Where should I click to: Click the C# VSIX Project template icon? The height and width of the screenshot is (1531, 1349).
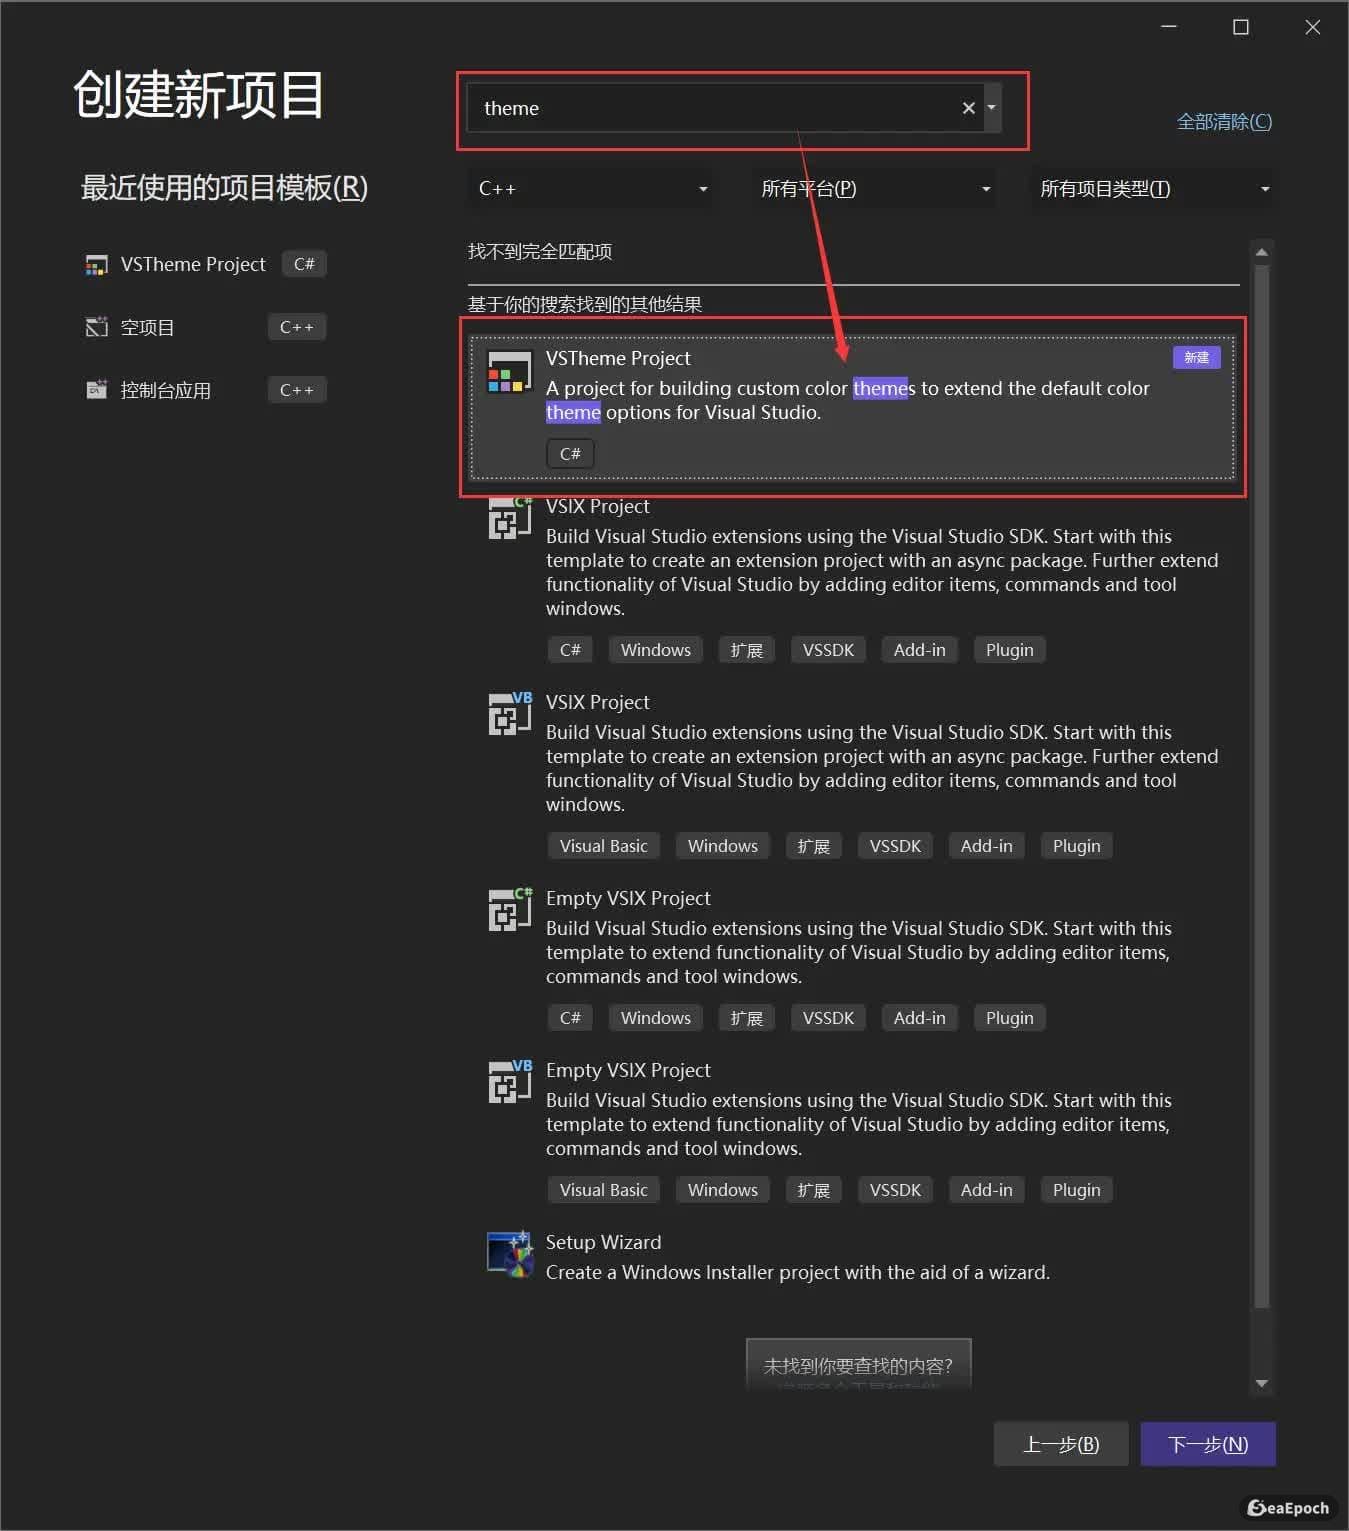[x=509, y=518]
